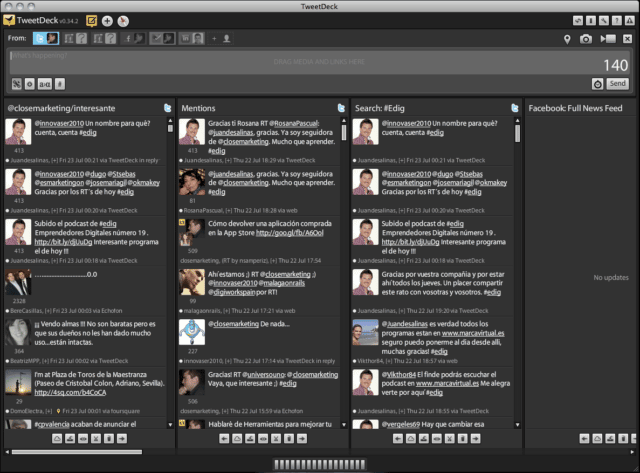Click the What's happening text box
The height and width of the screenshot is (473, 640).
(x=319, y=62)
